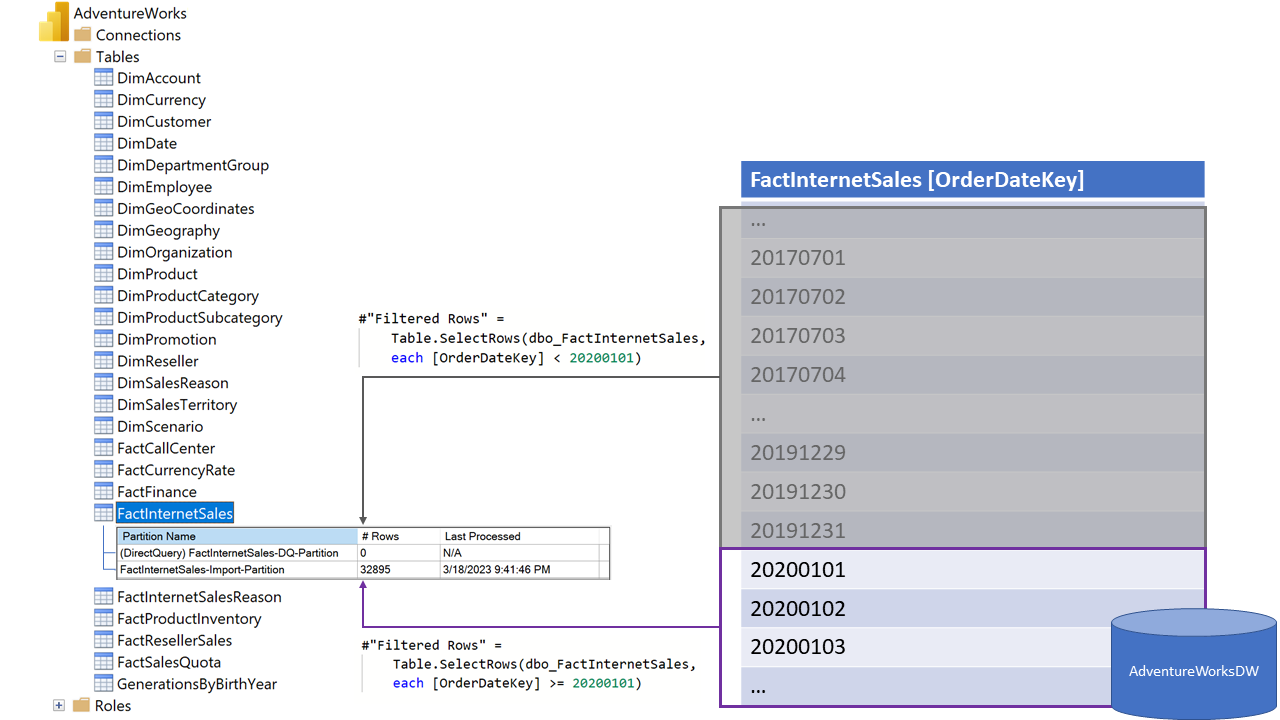
Task: Click the DimAccount table icon
Action: tap(103, 77)
